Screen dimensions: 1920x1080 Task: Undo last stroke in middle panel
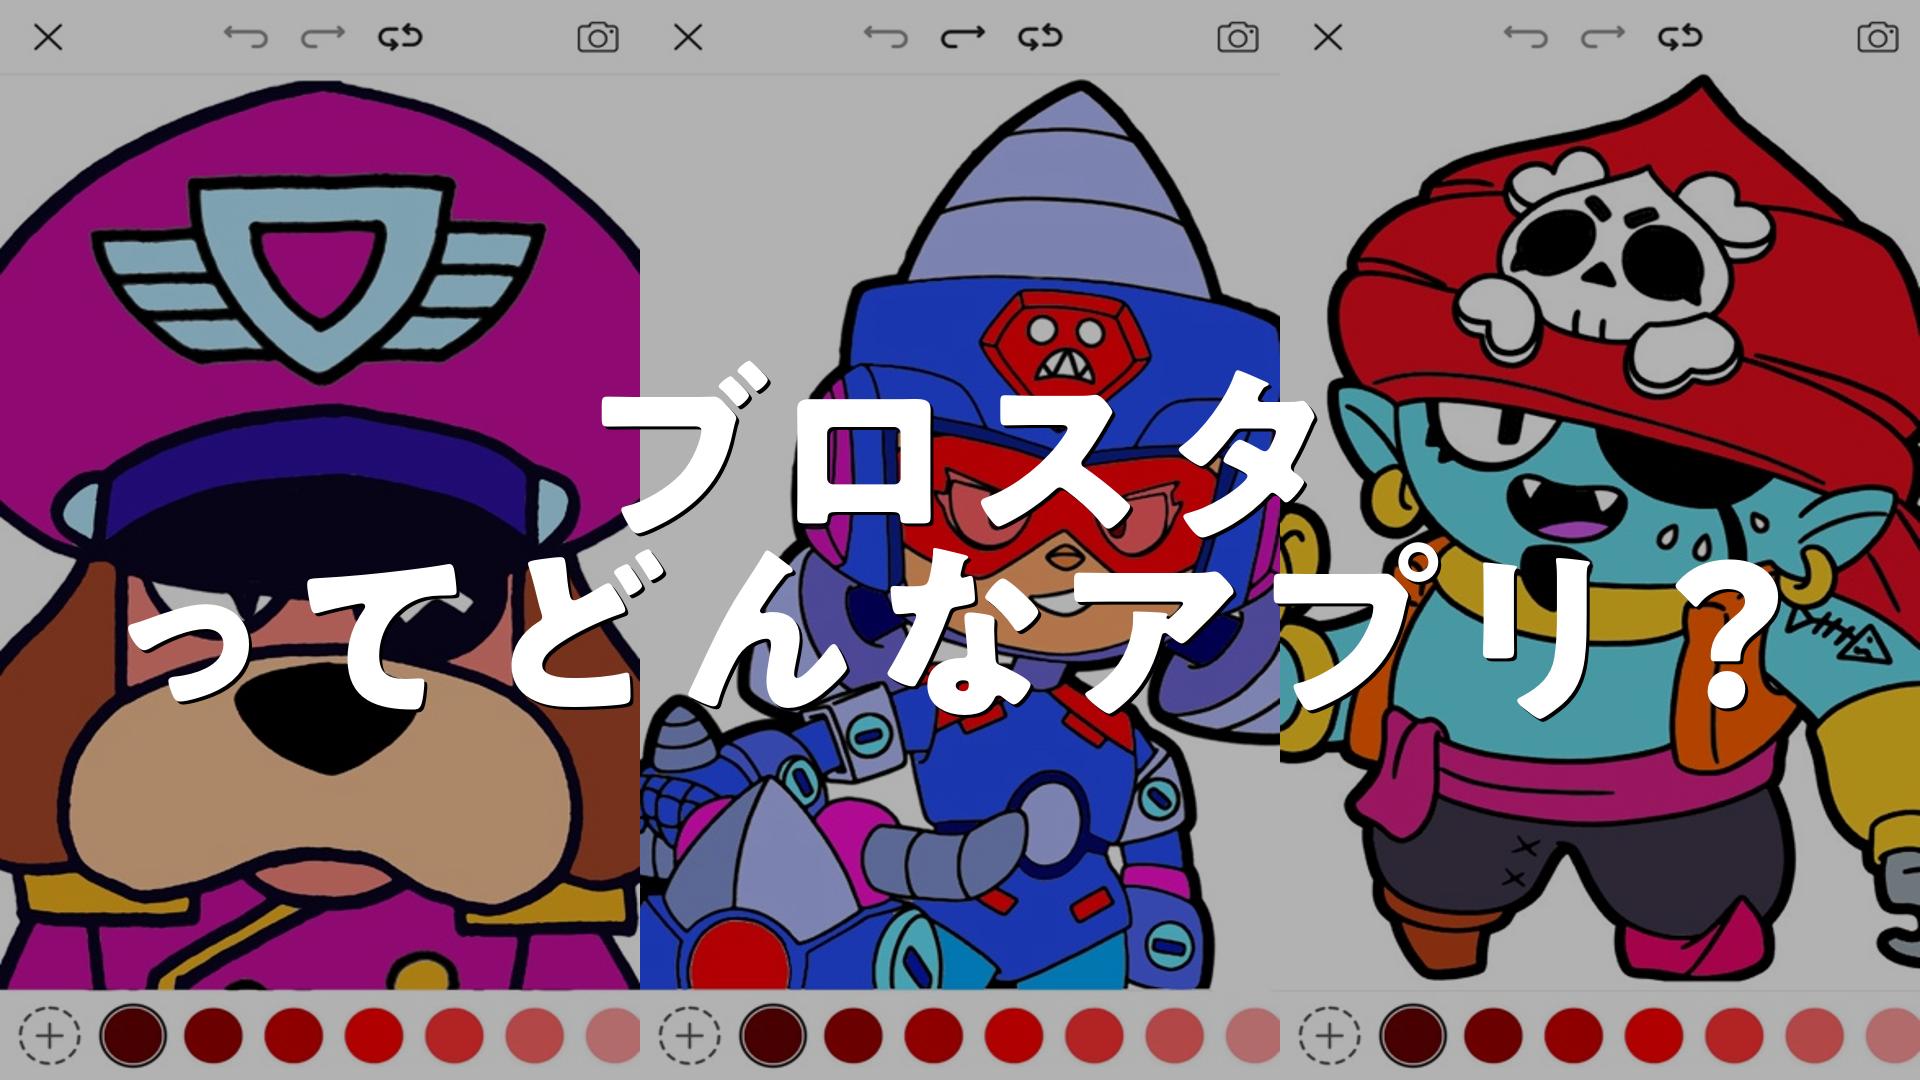tap(885, 38)
